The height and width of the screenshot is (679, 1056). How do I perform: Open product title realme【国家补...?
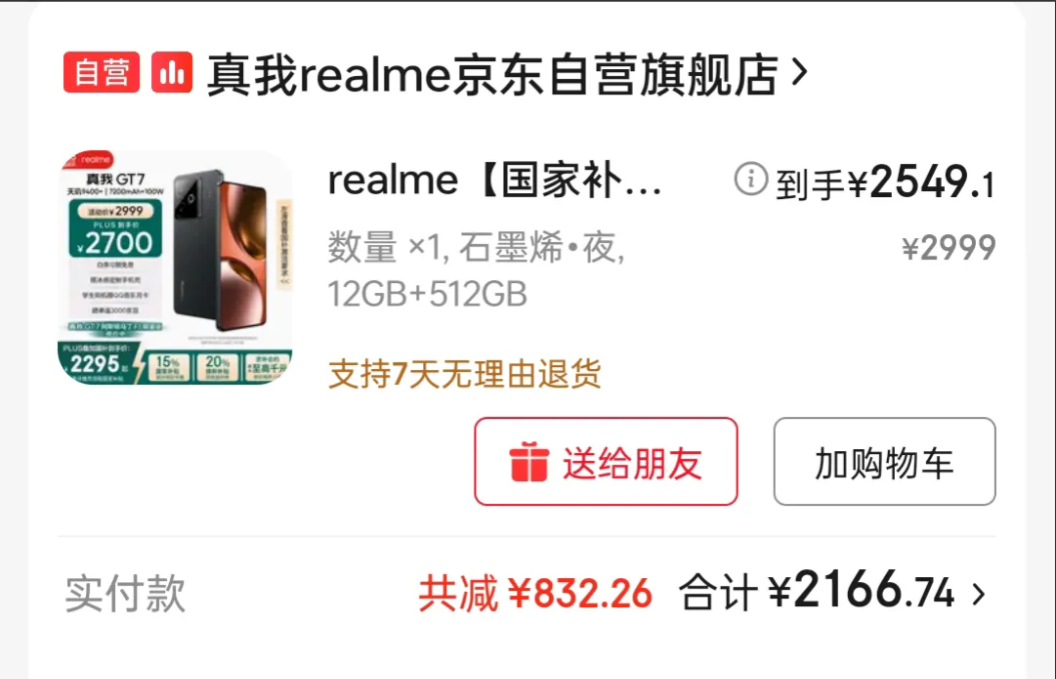(495, 181)
